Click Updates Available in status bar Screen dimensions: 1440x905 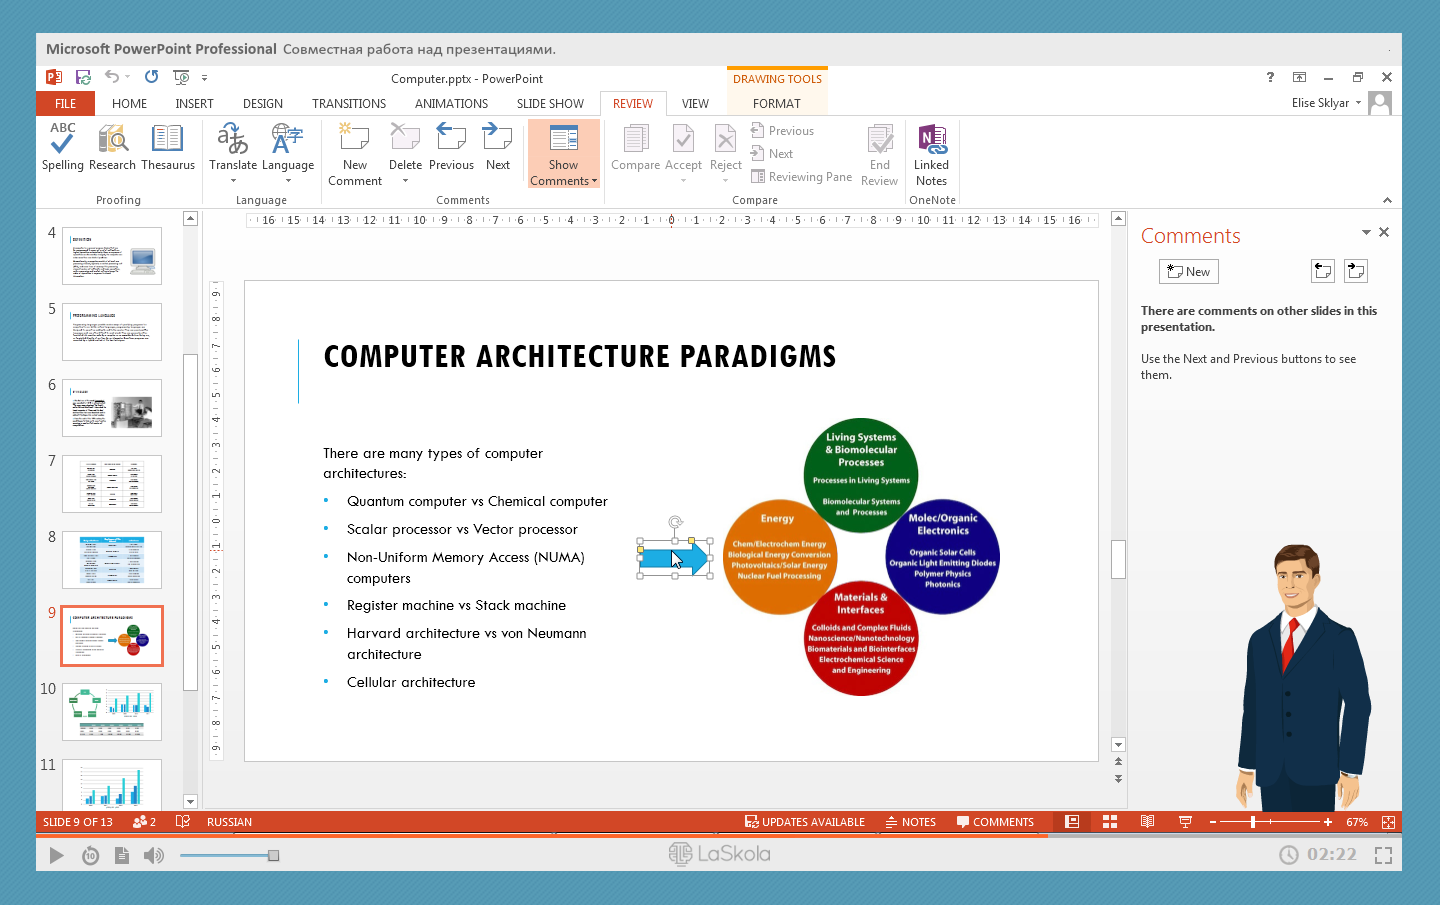click(805, 822)
